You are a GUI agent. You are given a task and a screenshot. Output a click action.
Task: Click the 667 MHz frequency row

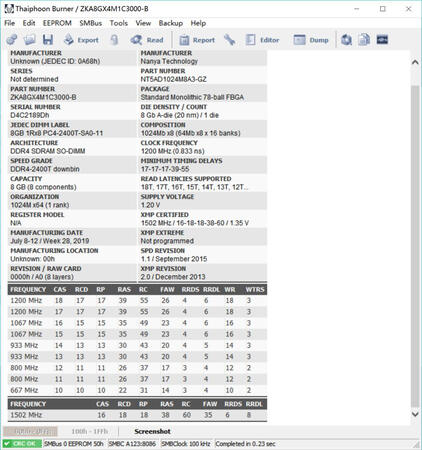pos(137,390)
